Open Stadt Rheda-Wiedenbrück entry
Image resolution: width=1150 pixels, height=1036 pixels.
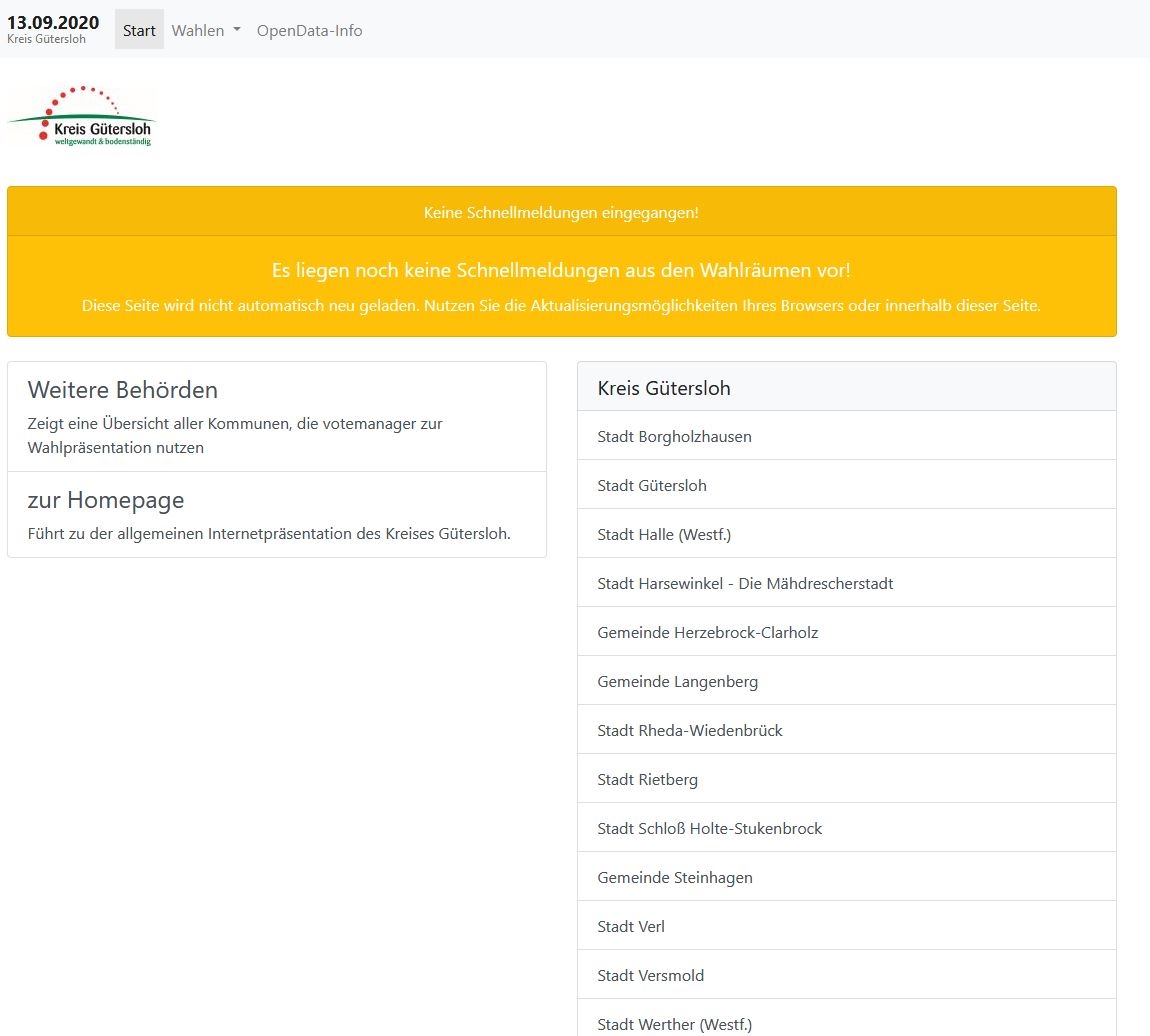(690, 730)
